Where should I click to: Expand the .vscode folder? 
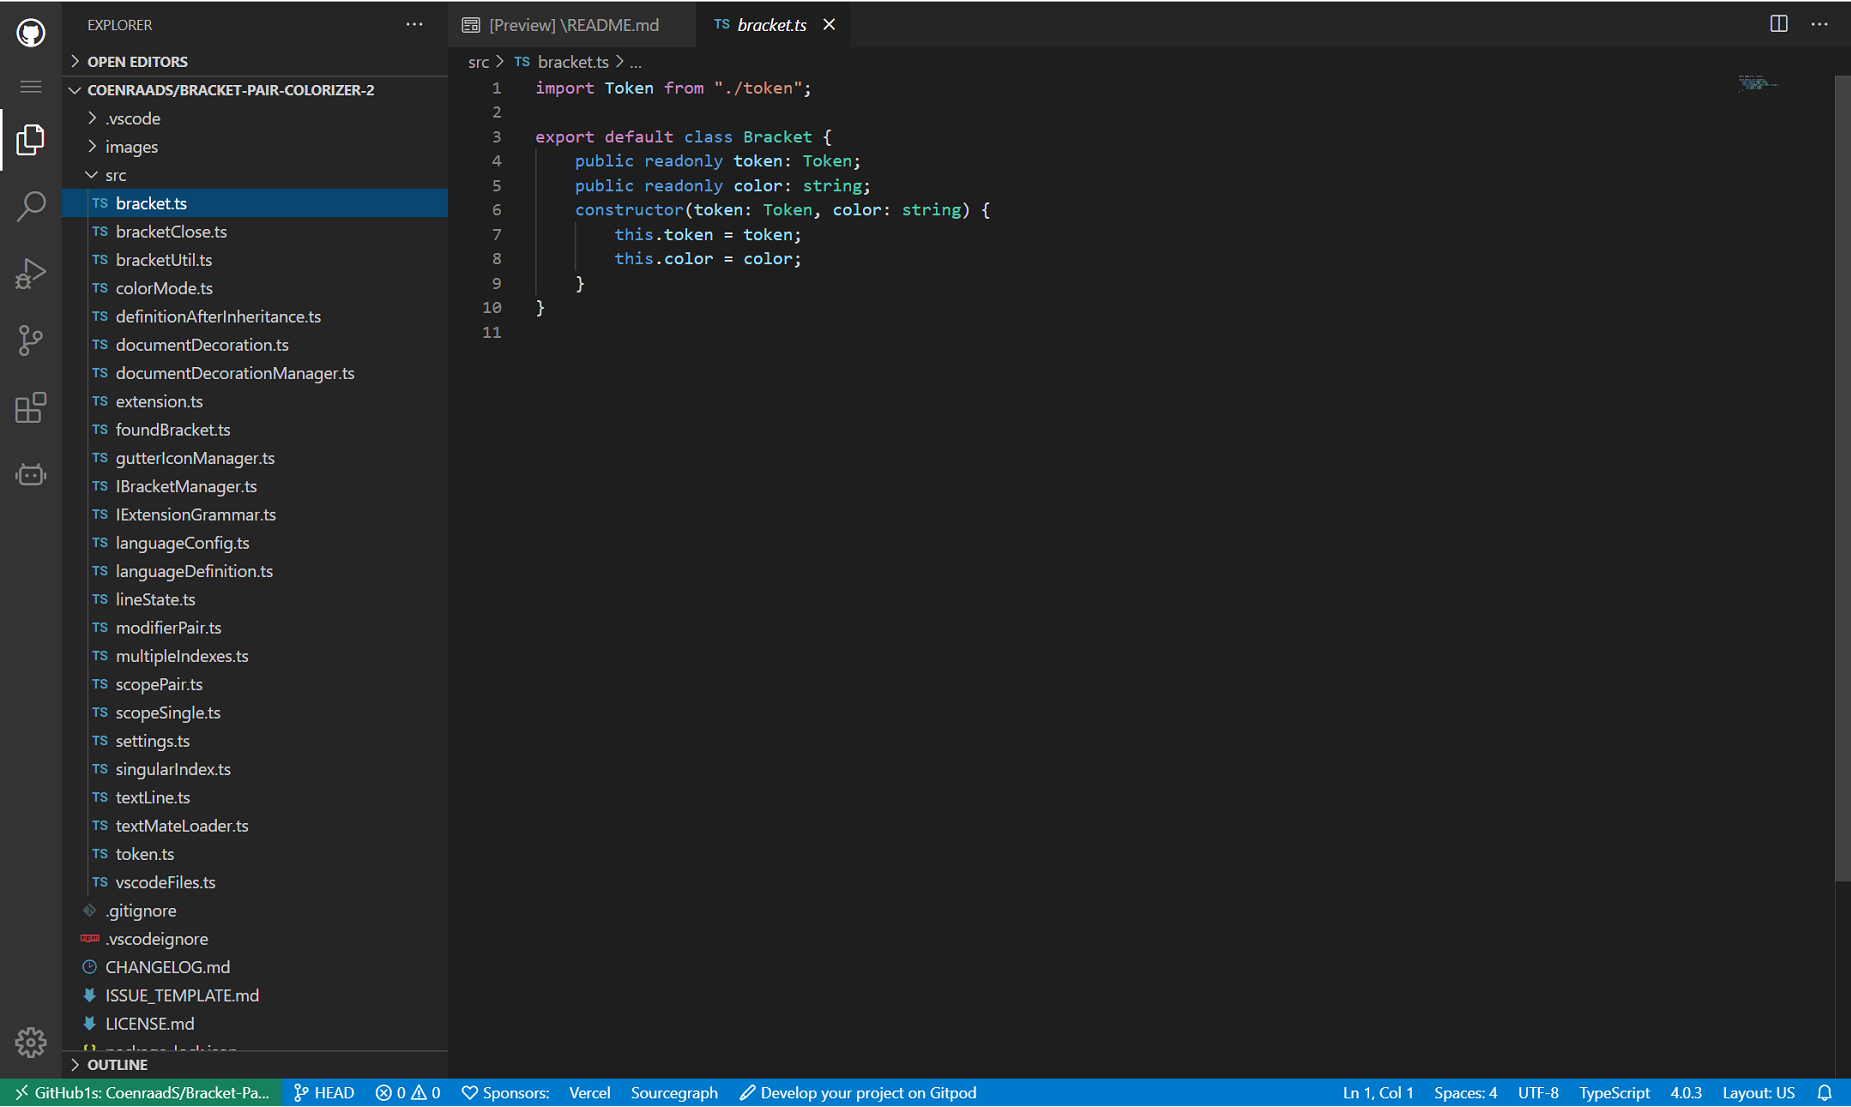(255, 118)
